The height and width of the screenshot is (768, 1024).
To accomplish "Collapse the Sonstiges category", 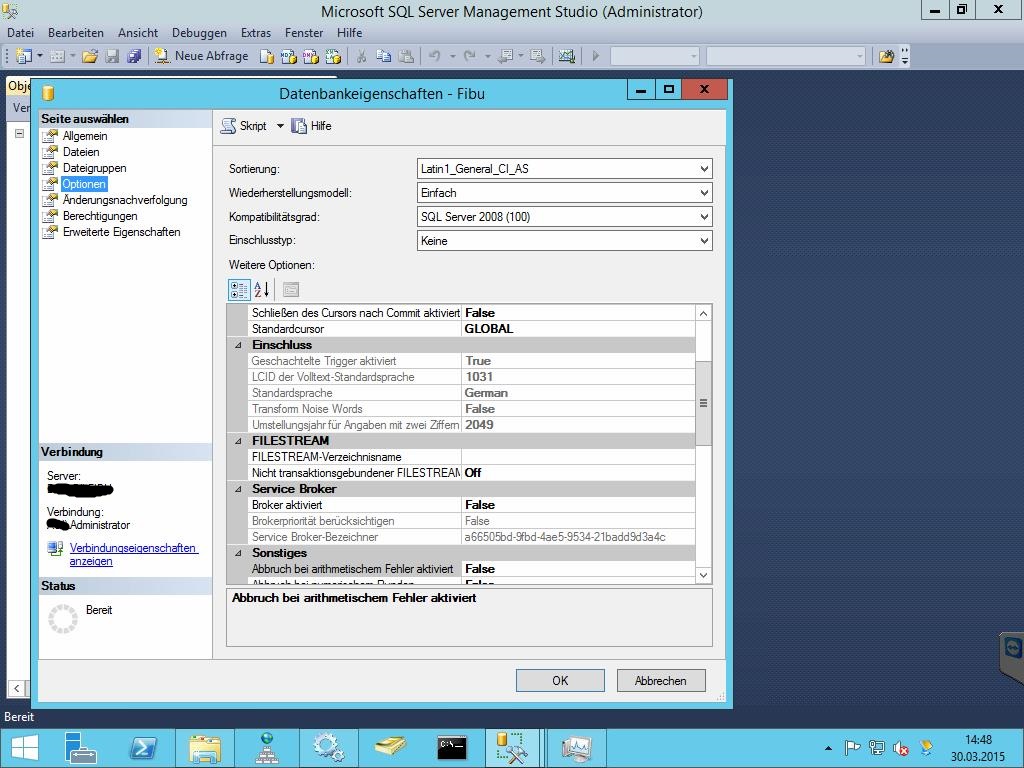I will (x=238, y=553).
